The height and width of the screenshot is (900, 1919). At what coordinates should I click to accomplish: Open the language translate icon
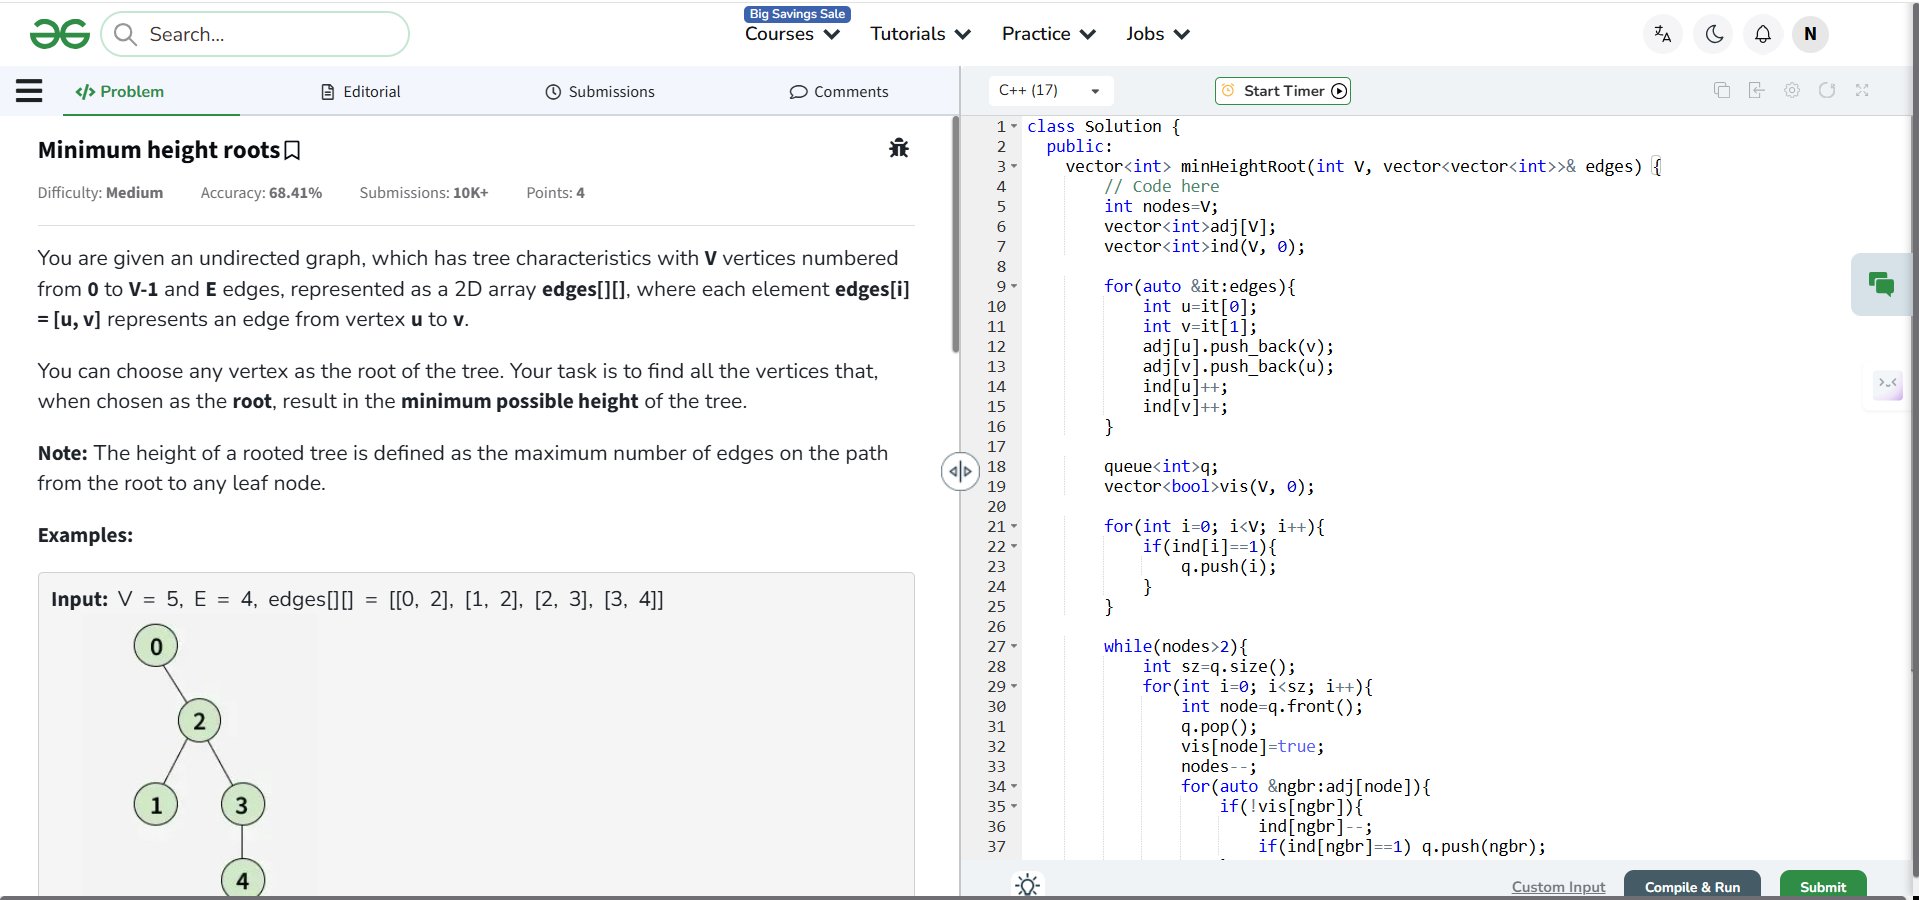pos(1663,34)
